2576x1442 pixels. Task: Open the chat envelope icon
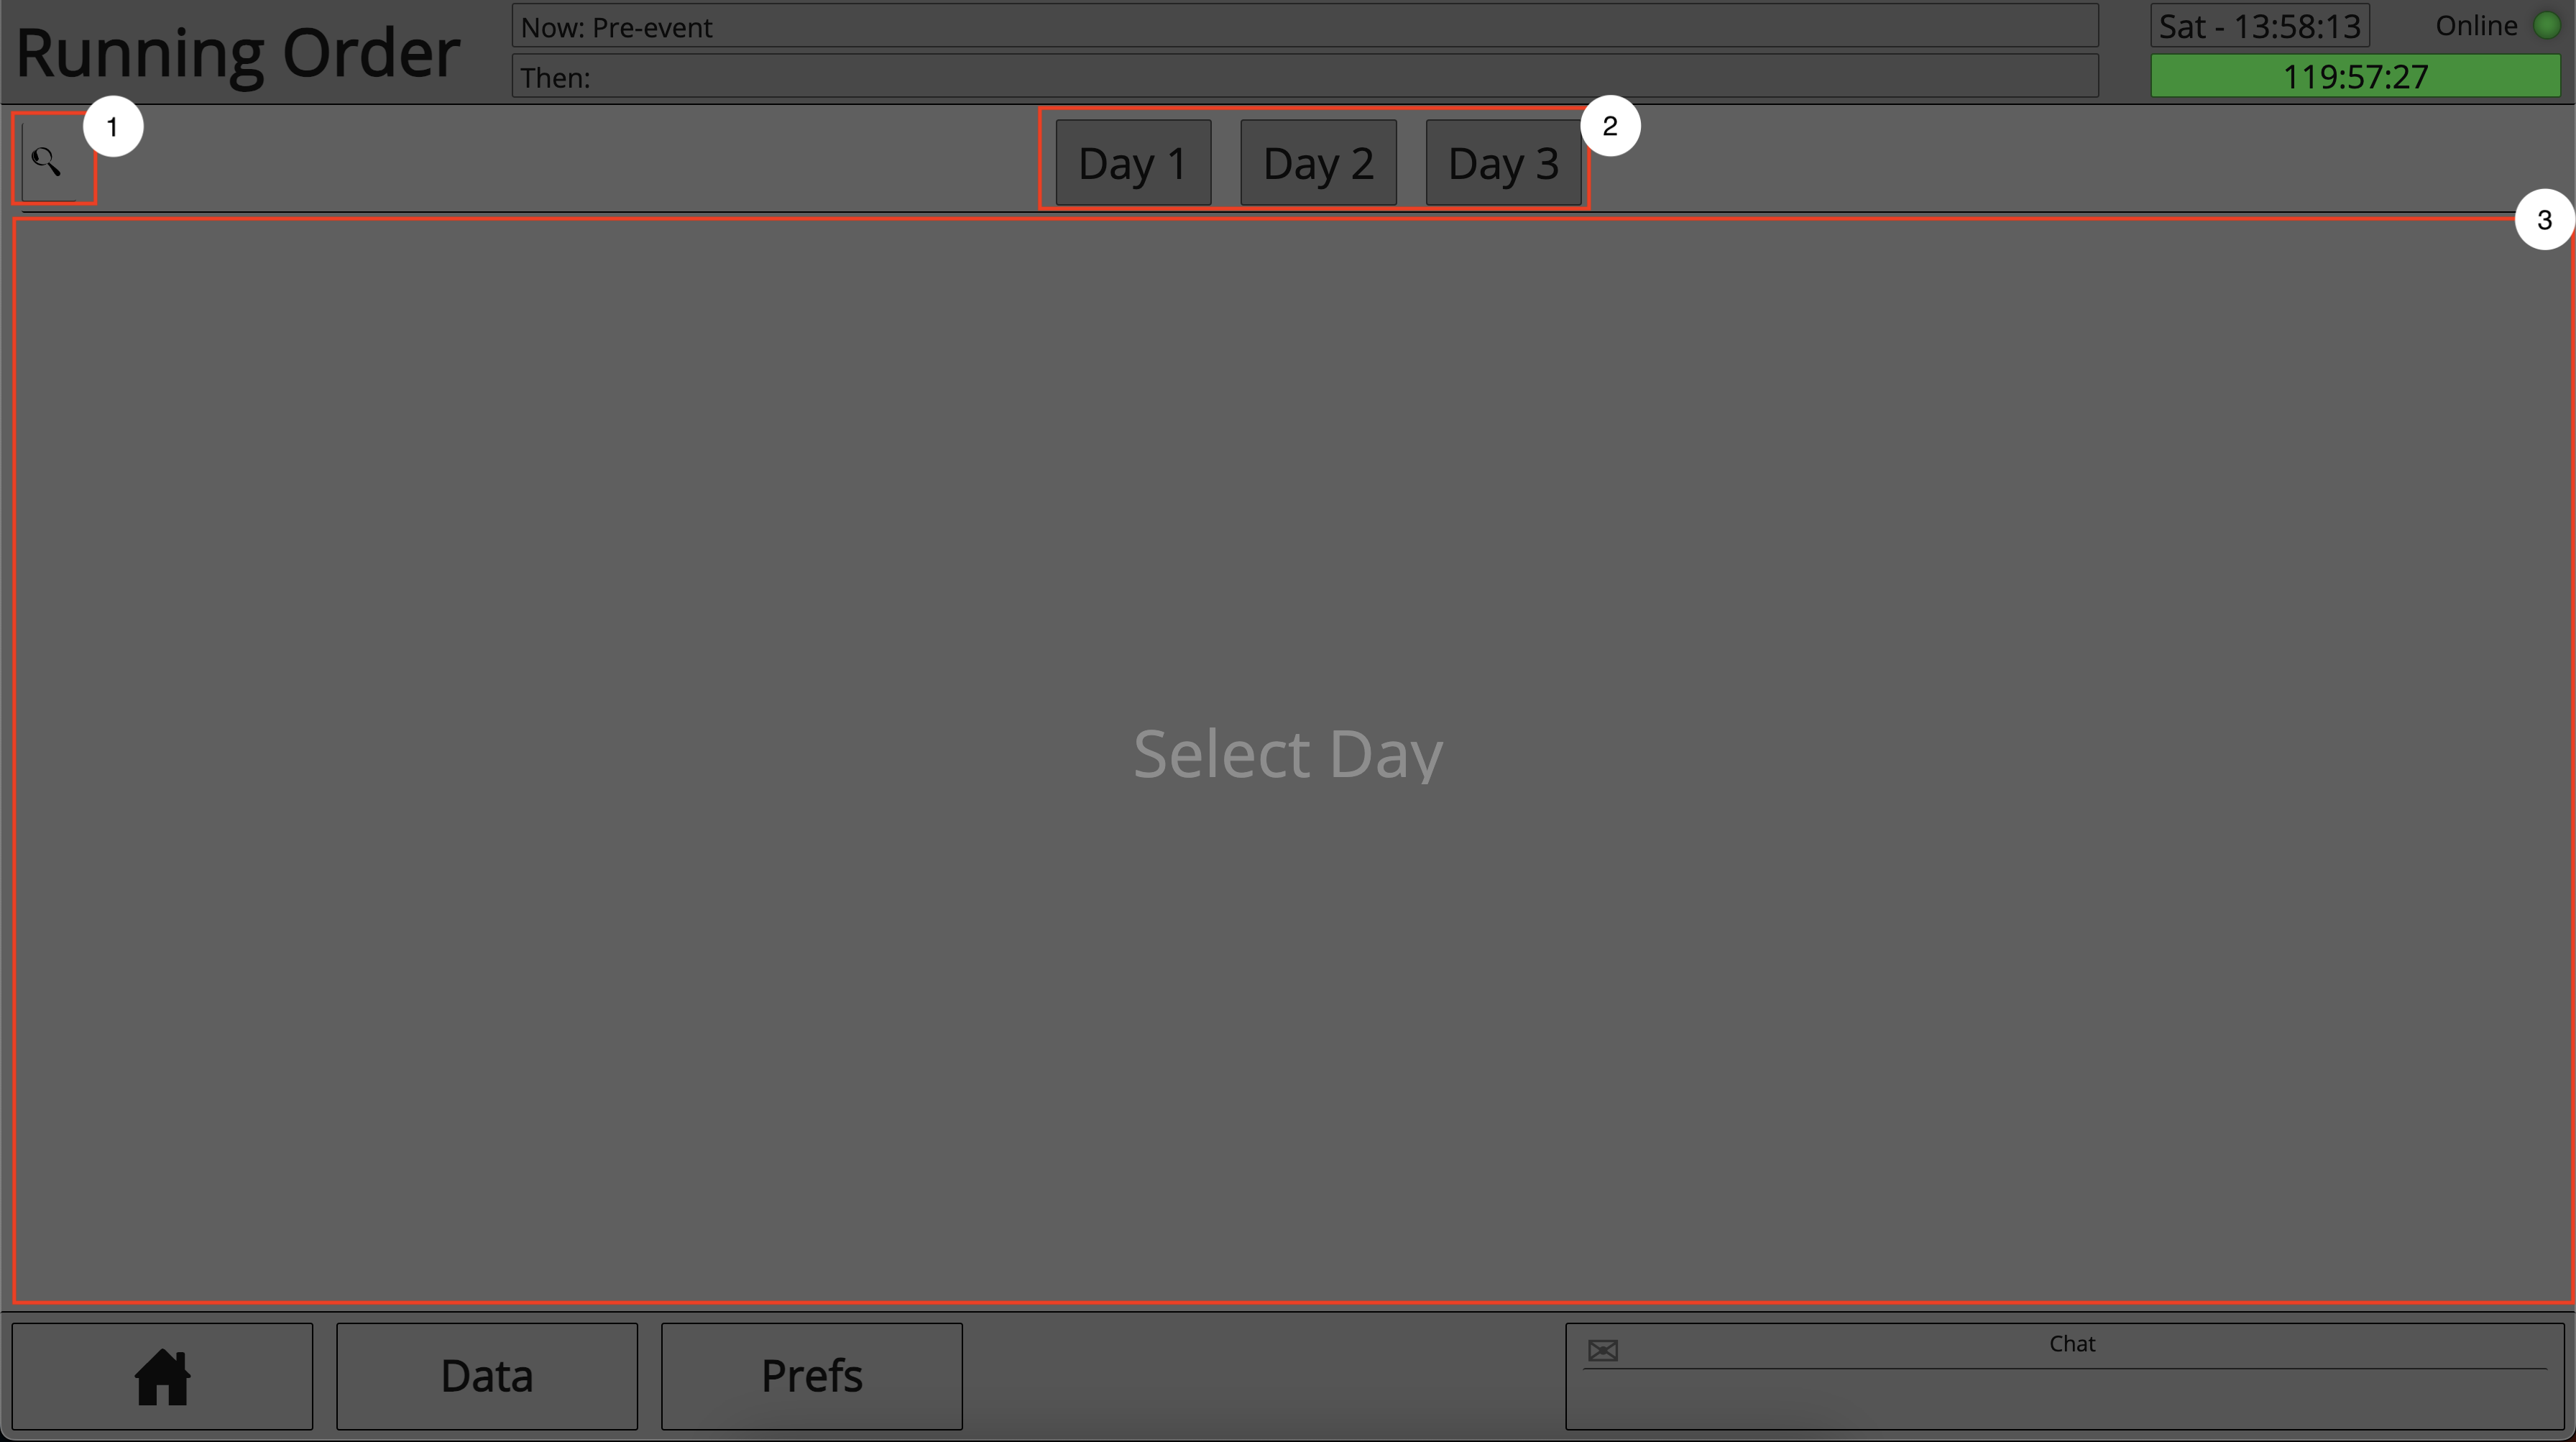pyautogui.click(x=1602, y=1351)
